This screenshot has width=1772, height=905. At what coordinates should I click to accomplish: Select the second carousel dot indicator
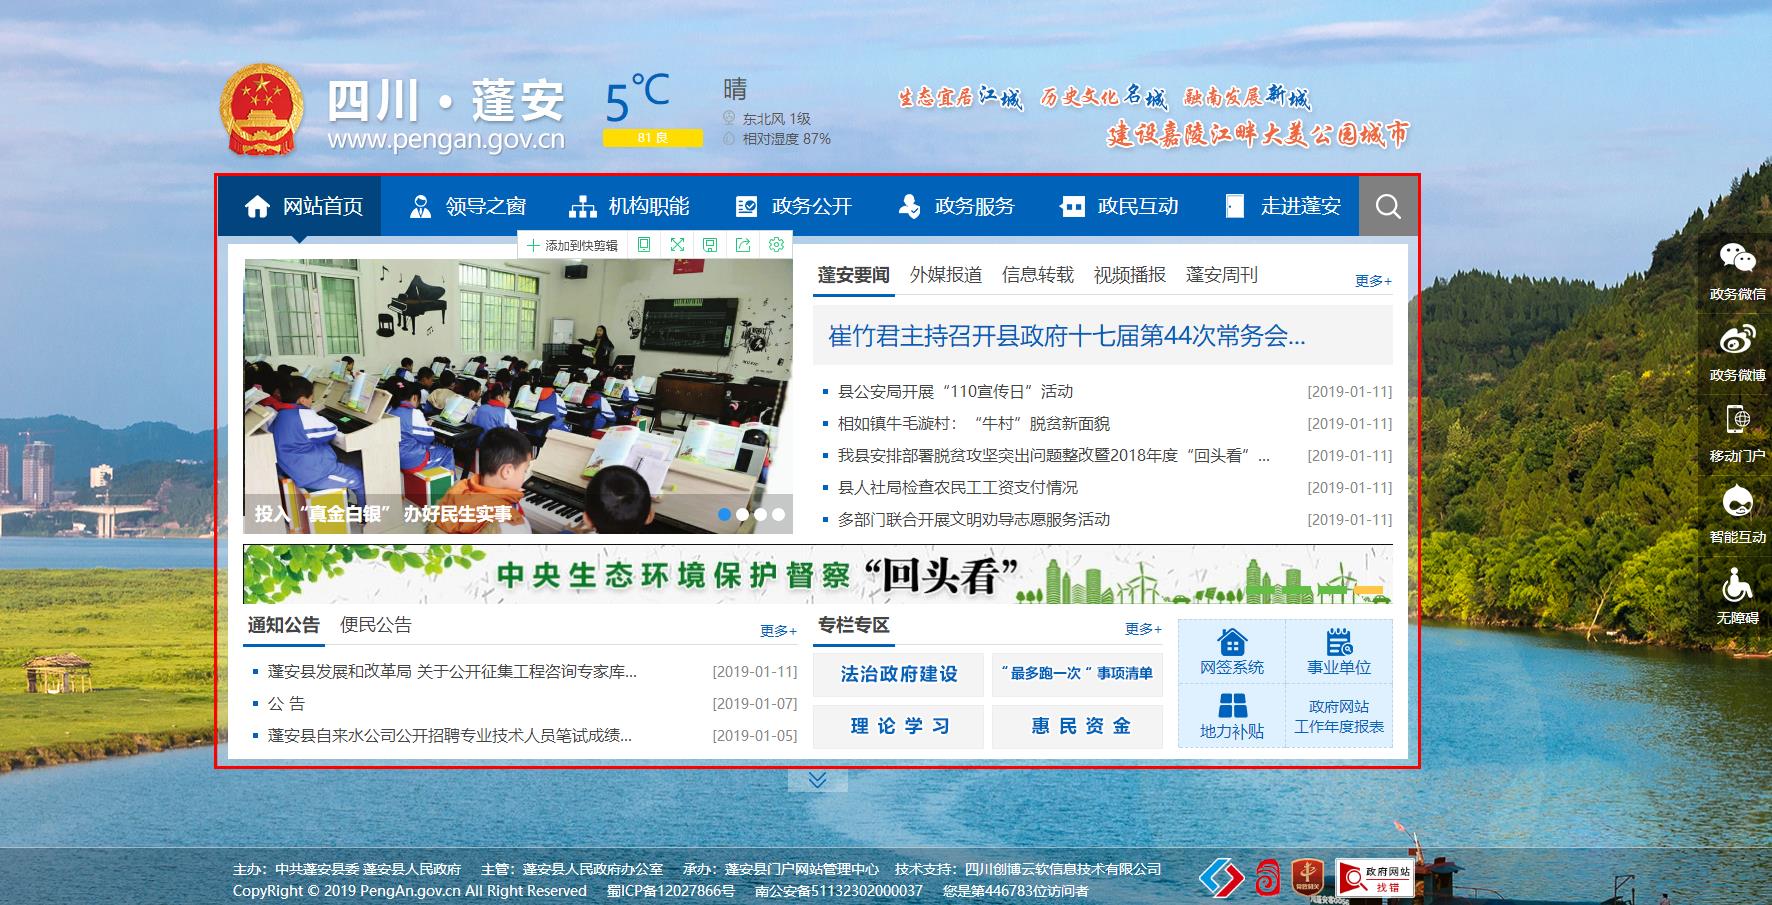coord(743,514)
